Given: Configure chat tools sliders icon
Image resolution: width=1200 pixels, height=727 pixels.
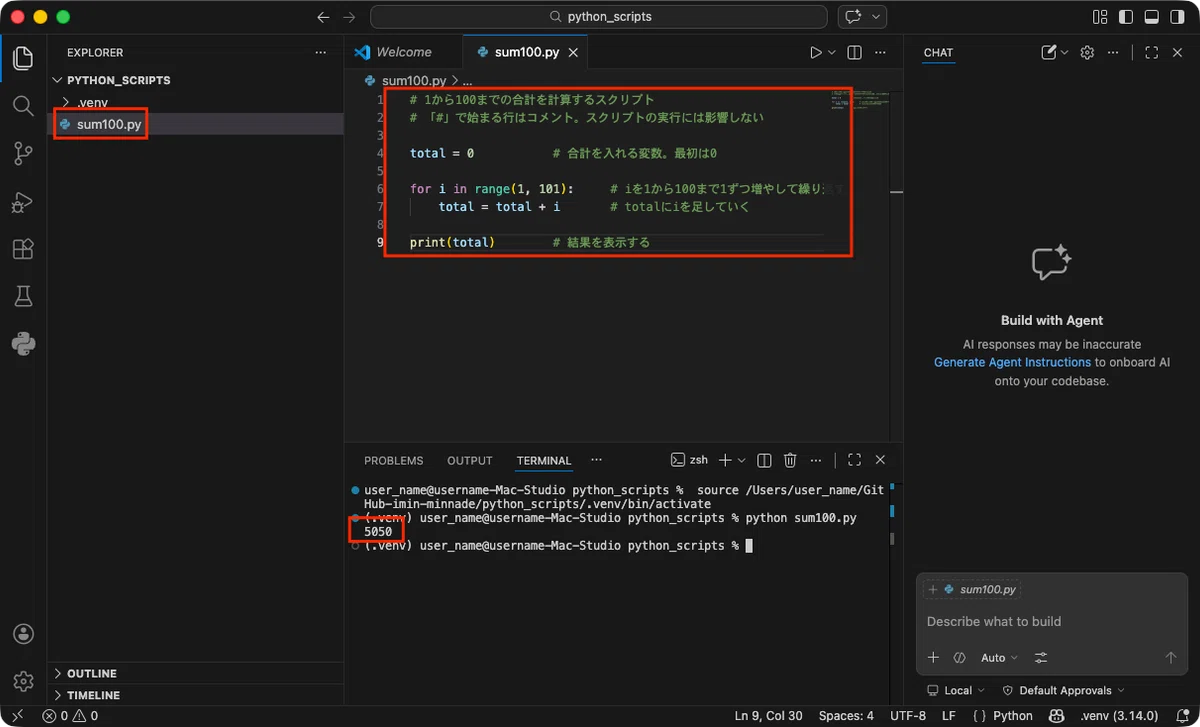Looking at the screenshot, I should click(x=1041, y=658).
